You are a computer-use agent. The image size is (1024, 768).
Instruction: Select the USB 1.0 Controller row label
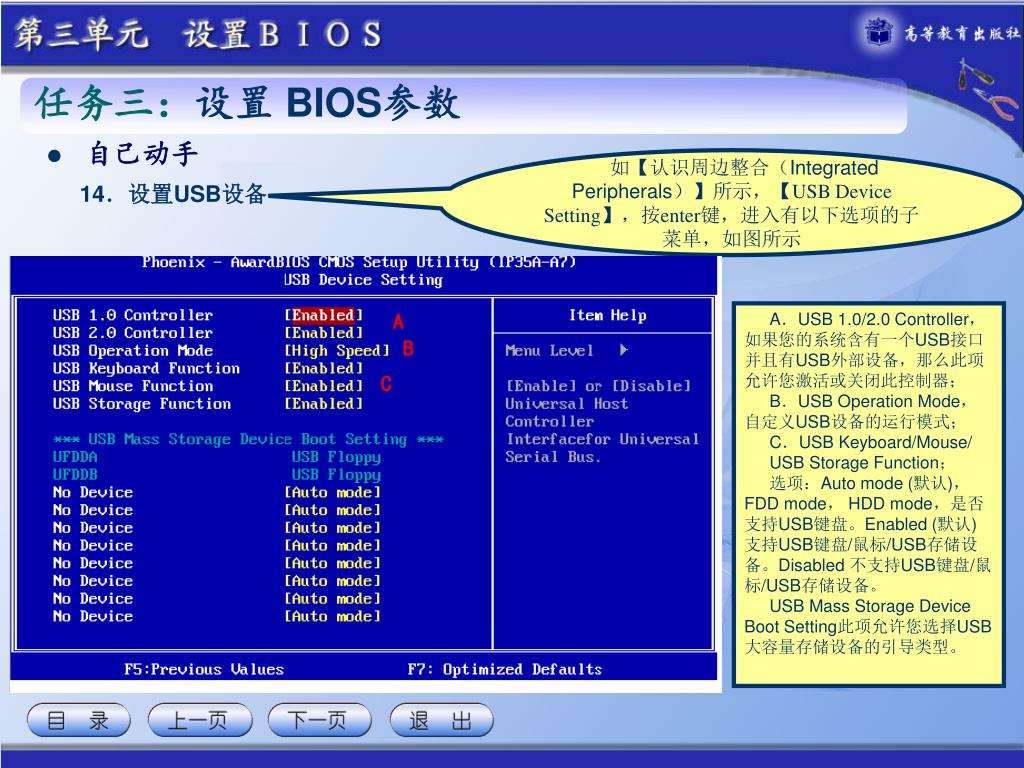point(133,315)
